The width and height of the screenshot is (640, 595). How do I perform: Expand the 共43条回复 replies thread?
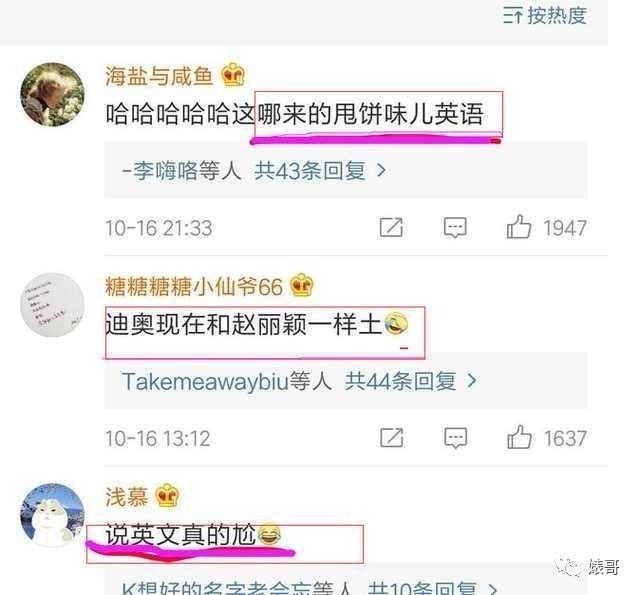click(x=320, y=171)
